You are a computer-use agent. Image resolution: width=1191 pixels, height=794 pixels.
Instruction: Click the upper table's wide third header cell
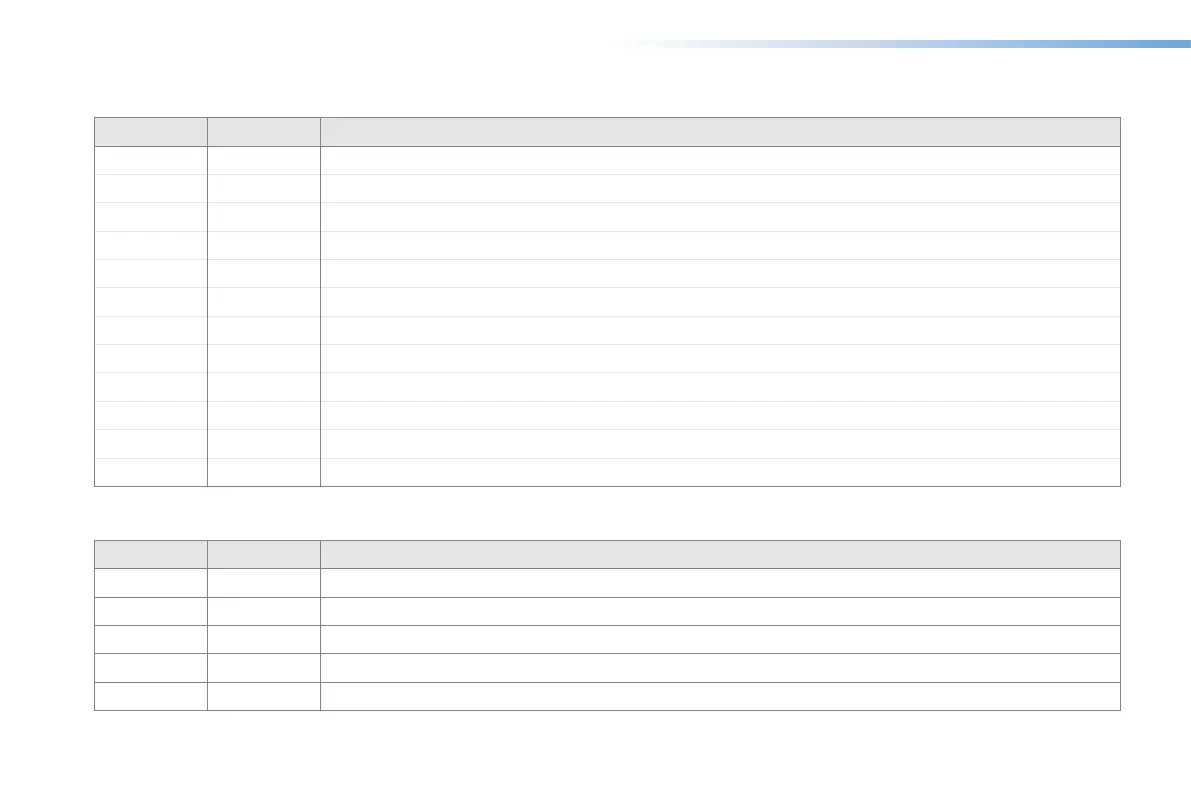(x=720, y=132)
